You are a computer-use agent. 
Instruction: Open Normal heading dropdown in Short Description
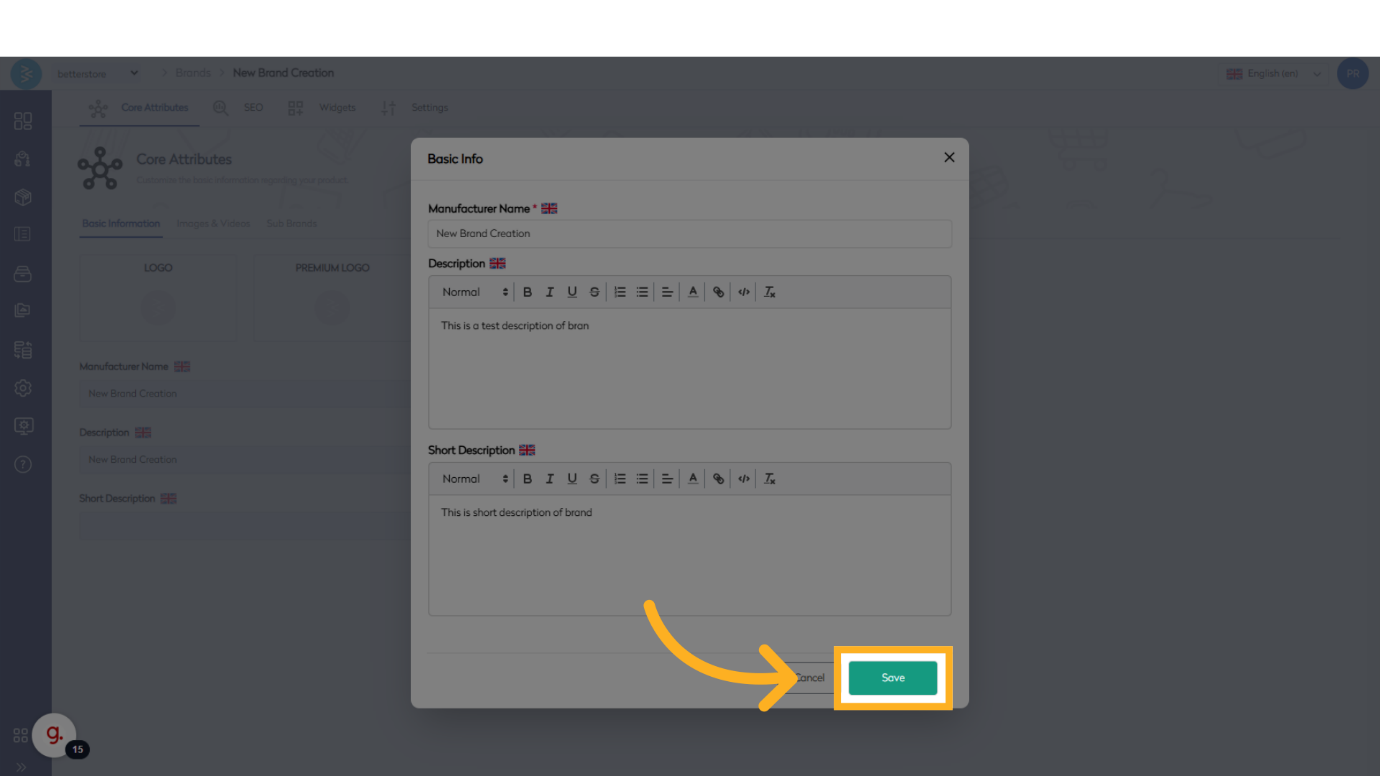(x=475, y=479)
